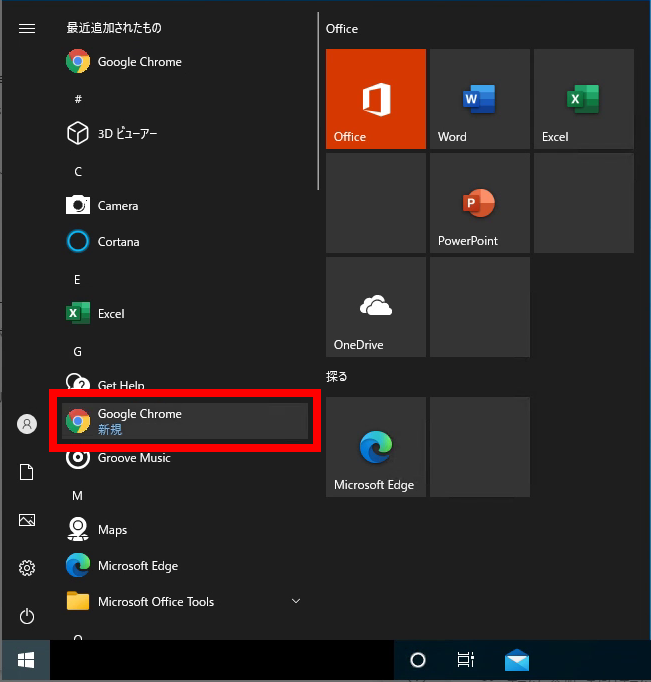Click the Windows Start button
The image size is (651, 682).
click(x=26, y=660)
